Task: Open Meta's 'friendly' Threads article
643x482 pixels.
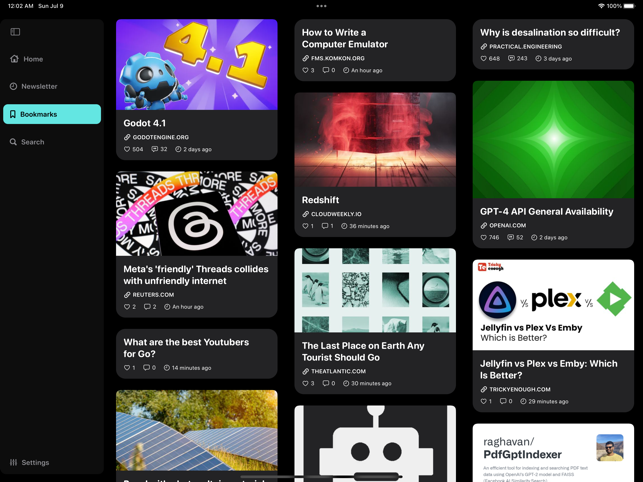Action: coord(196,275)
